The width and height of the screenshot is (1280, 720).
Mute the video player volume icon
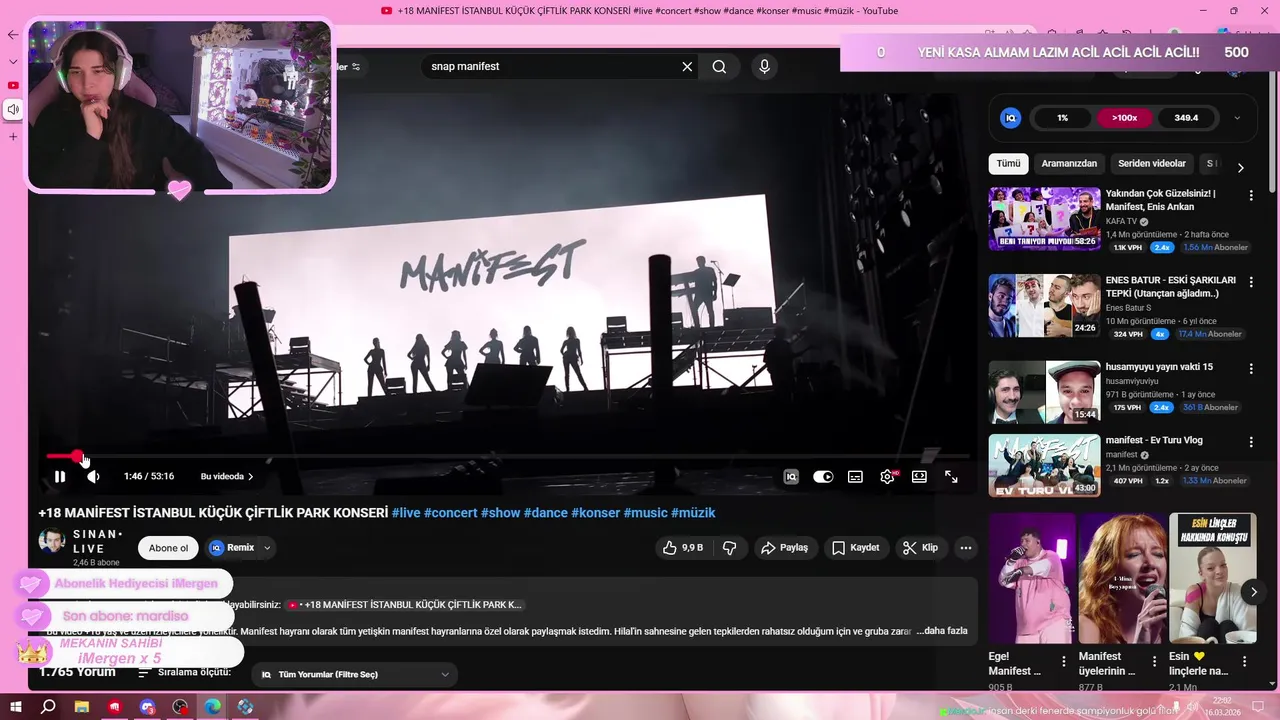(93, 477)
